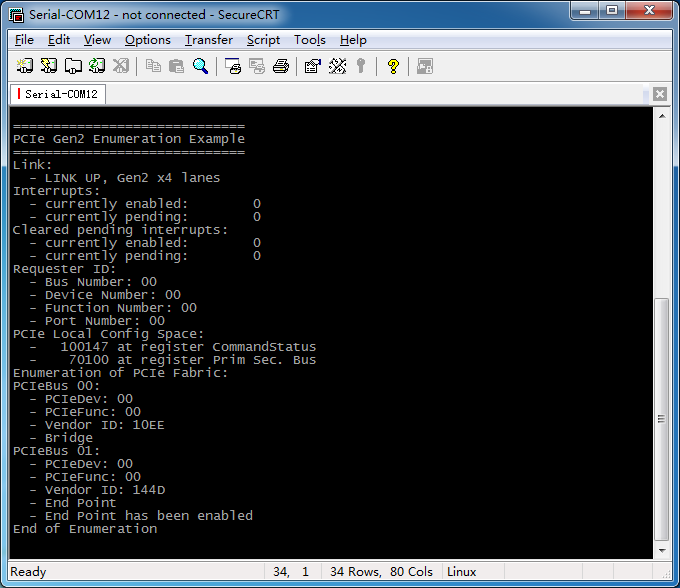
Task: Close the SecureCRT window
Action: coord(649,11)
